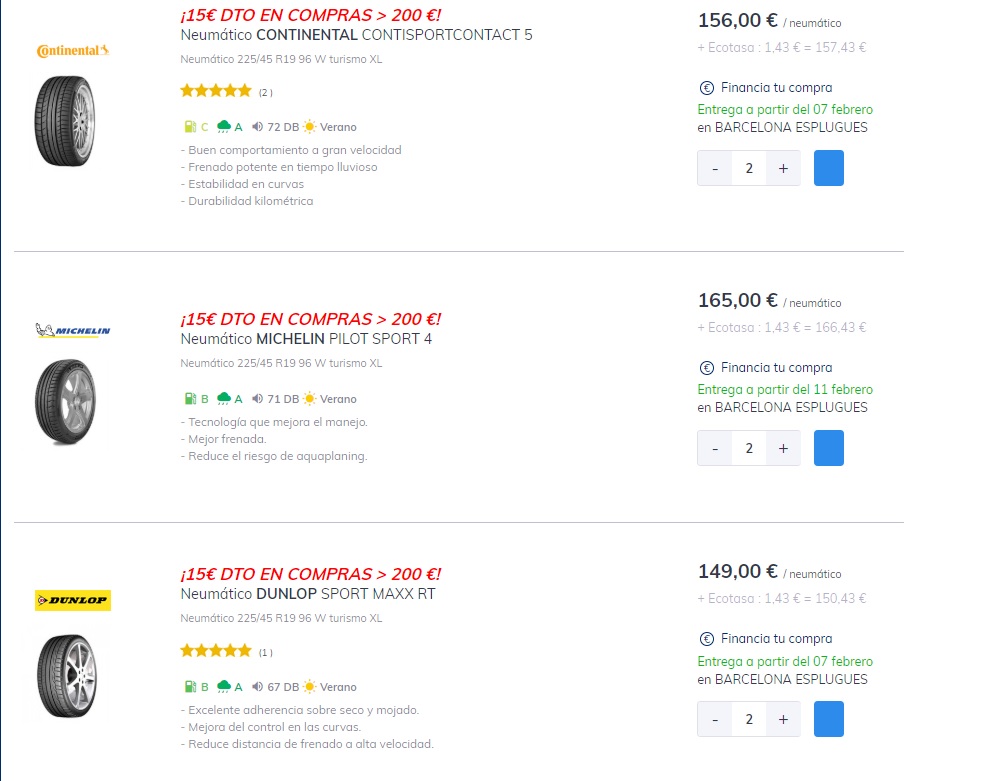Click the Dunlop brand logo
Image resolution: width=1008 pixels, height=781 pixels.
[x=73, y=600]
